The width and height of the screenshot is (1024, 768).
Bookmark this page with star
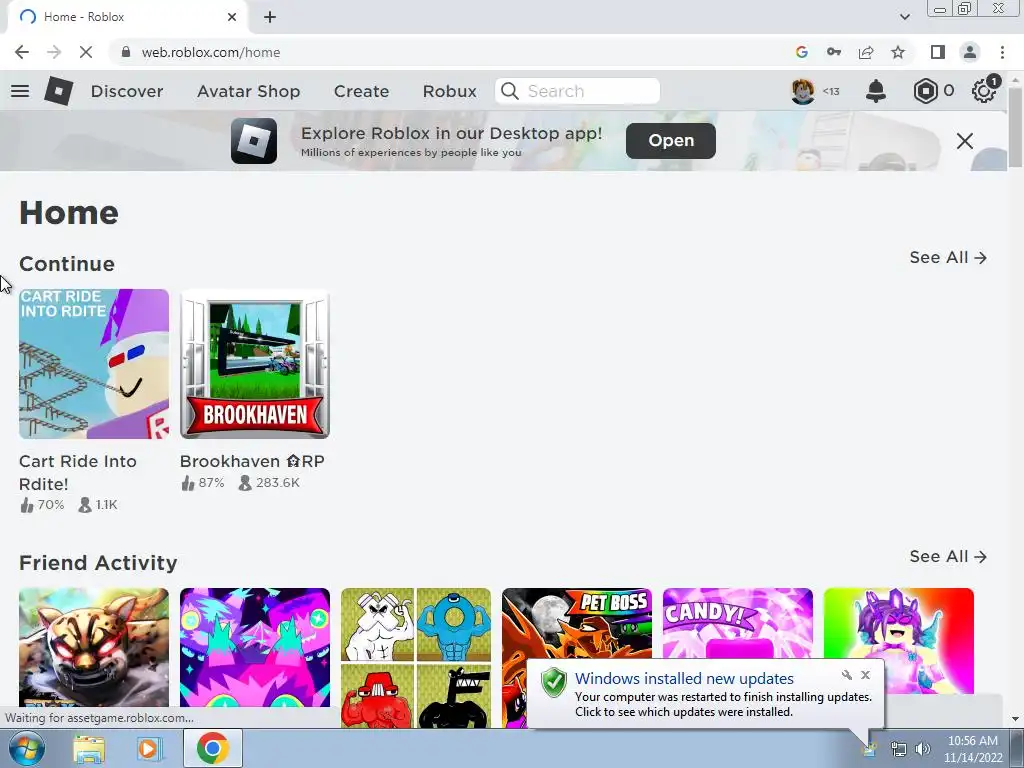898,52
